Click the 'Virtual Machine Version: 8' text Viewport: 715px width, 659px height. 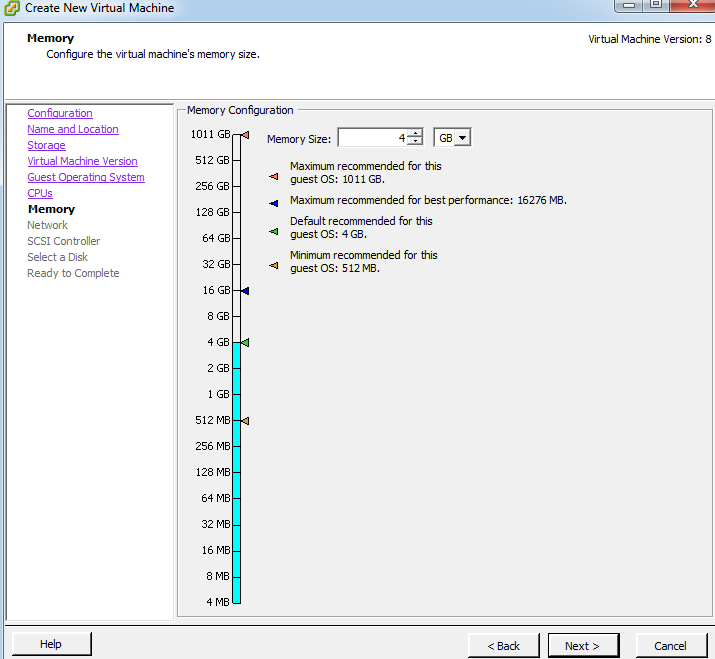click(x=650, y=39)
